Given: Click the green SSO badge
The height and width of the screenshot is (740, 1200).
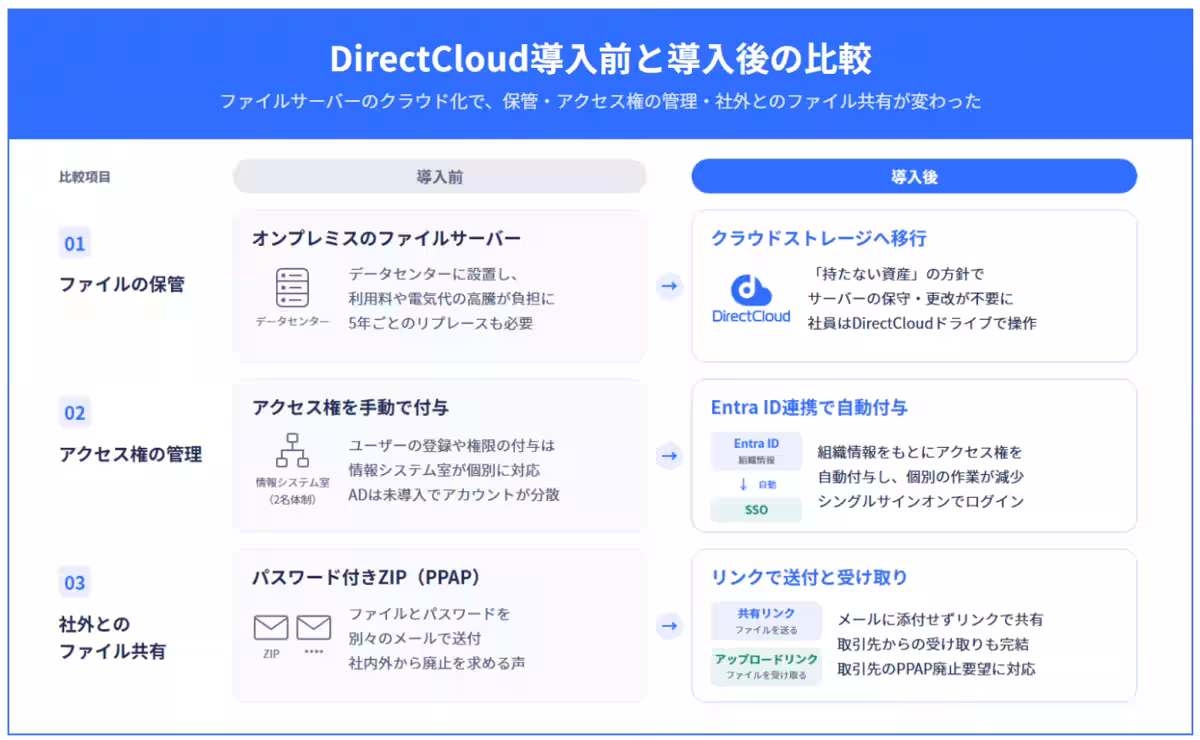Looking at the screenshot, I should [756, 510].
